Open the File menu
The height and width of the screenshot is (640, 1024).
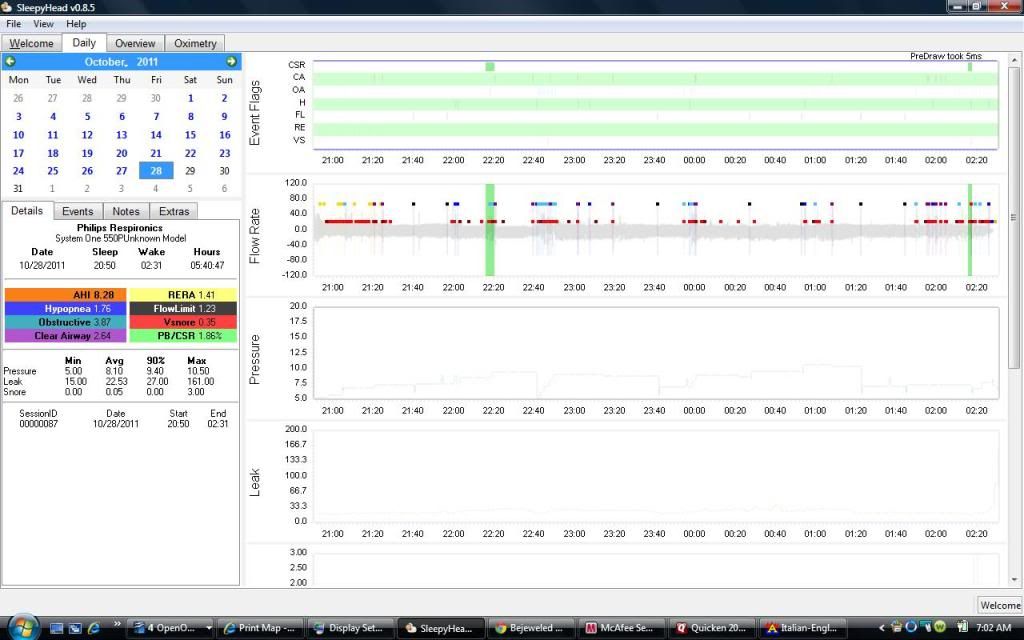[x=13, y=23]
